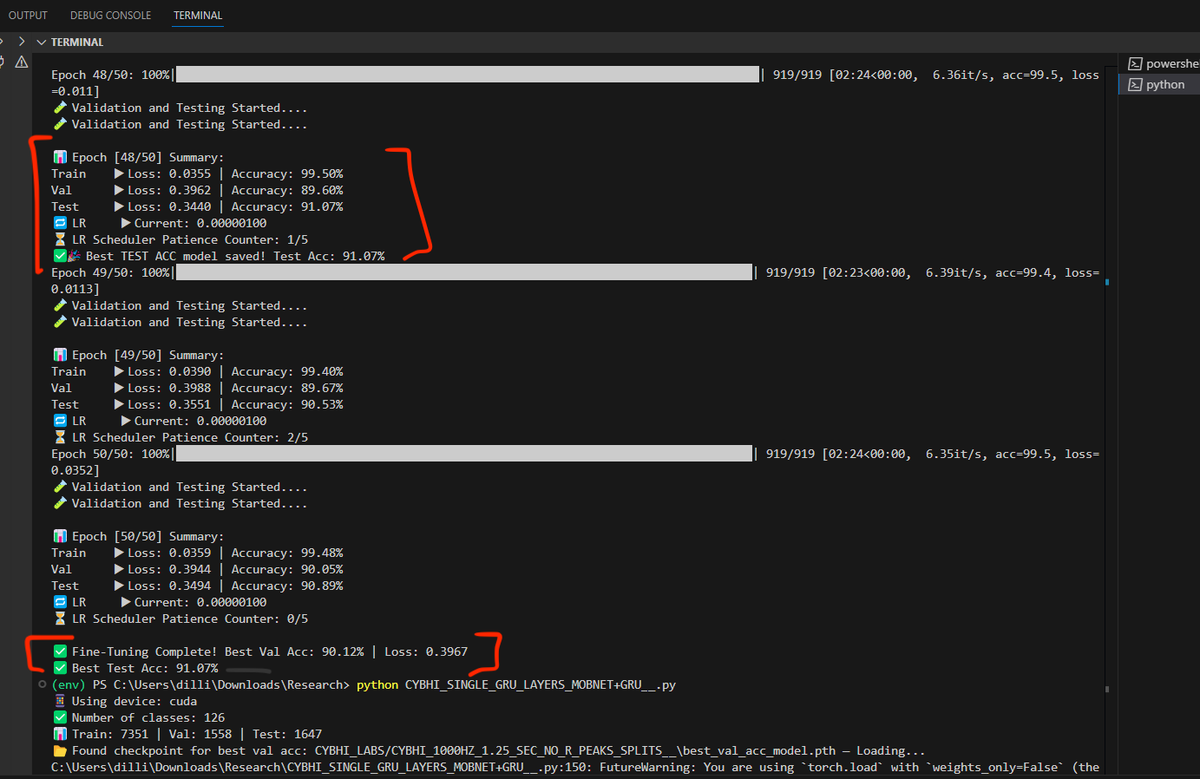Click the '=0.011]' continuation under Epoch 48/50
Image resolution: width=1200 pixels, height=779 pixels.
point(75,91)
